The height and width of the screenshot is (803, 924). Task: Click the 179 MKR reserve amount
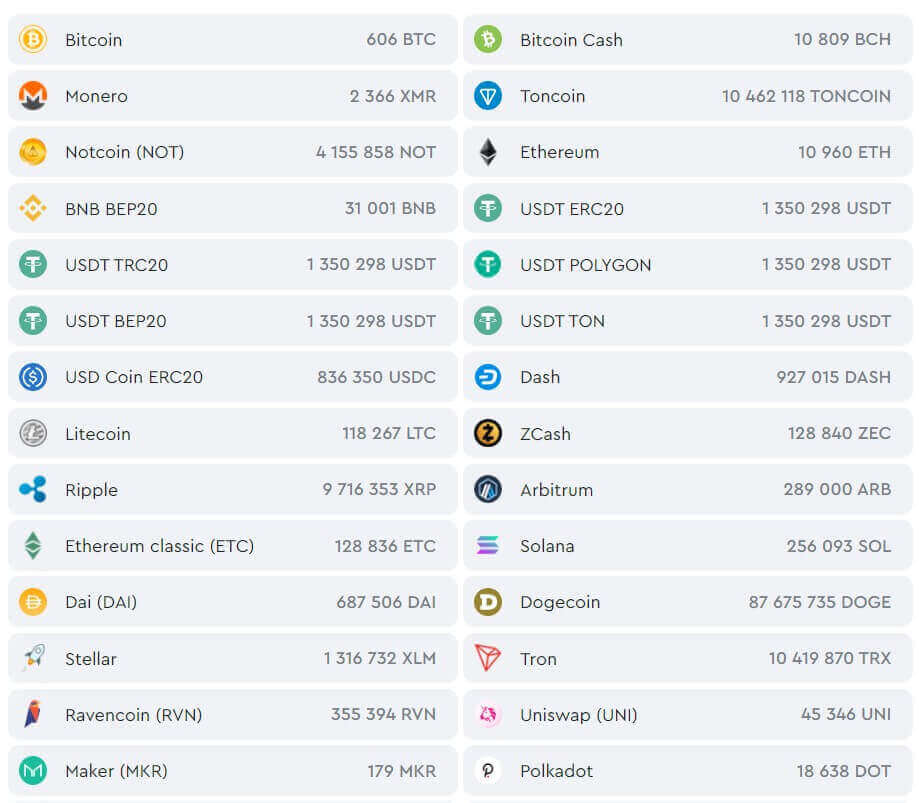click(402, 771)
